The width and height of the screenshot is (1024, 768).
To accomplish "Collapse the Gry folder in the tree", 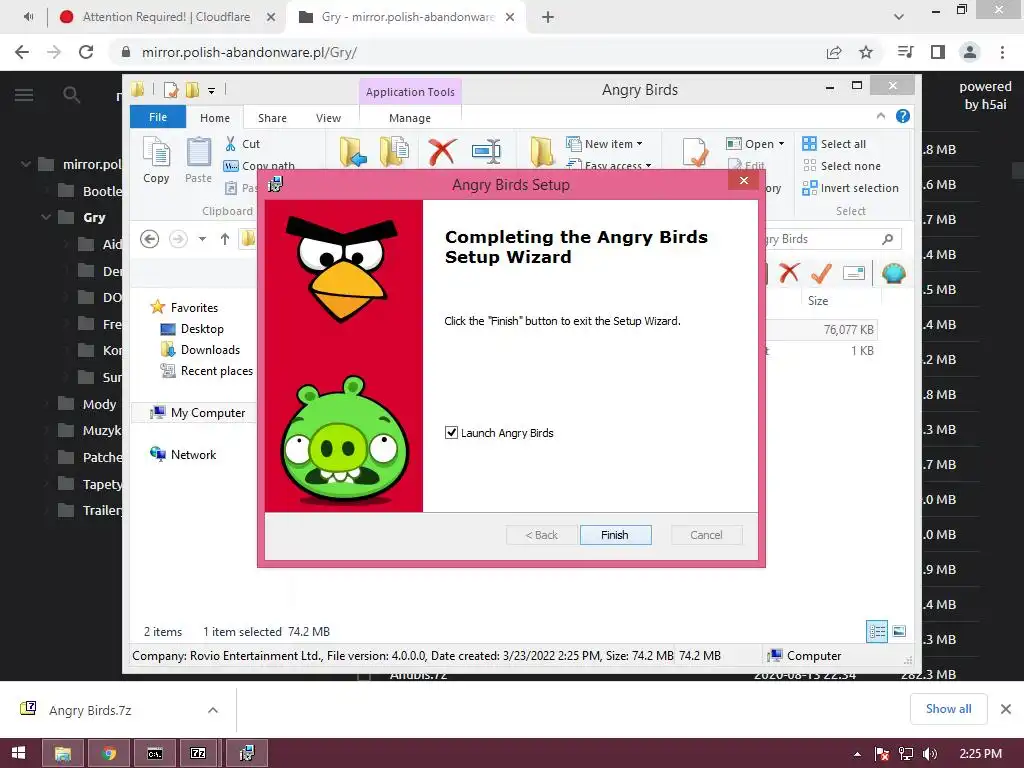I will click(46, 217).
